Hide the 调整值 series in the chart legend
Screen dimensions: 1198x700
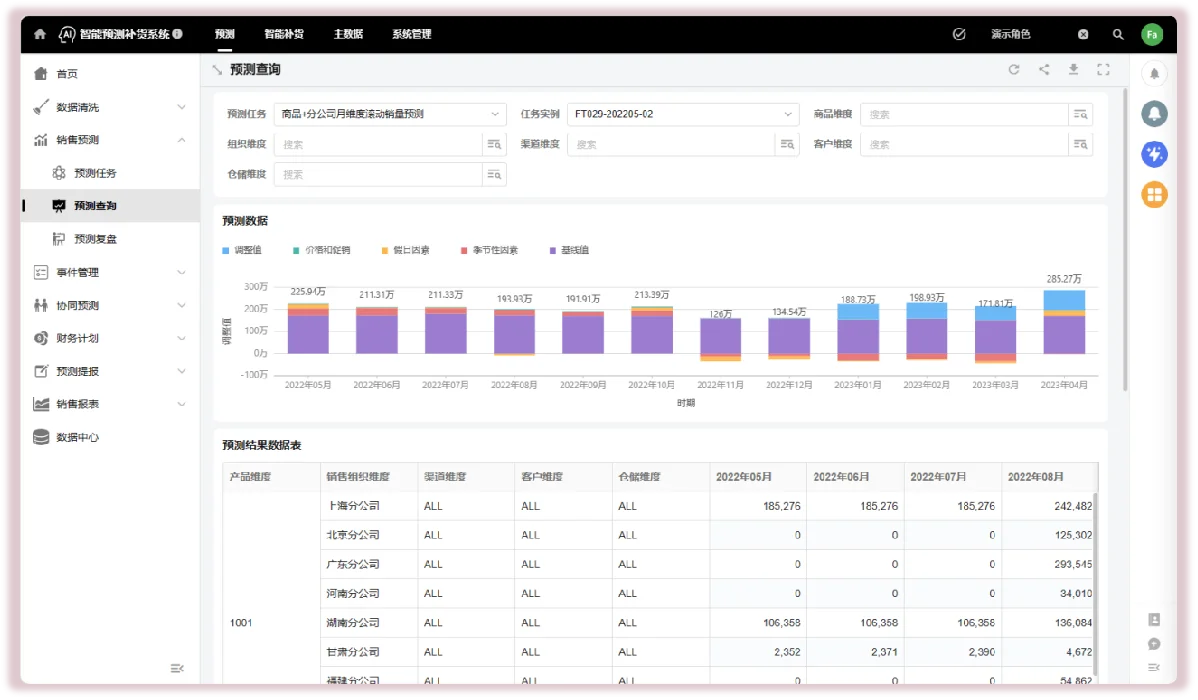click(x=247, y=249)
